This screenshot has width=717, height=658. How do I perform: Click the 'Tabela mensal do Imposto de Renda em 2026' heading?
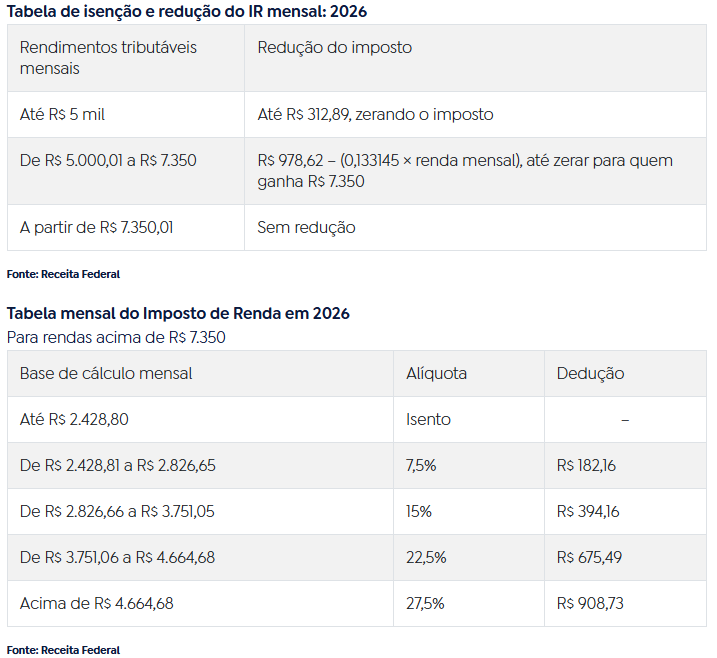tap(178, 313)
